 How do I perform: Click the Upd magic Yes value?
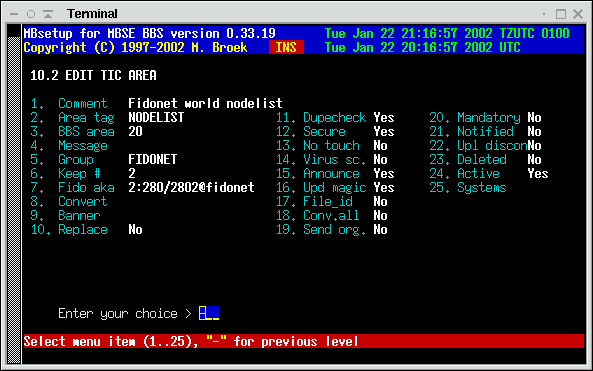[384, 187]
